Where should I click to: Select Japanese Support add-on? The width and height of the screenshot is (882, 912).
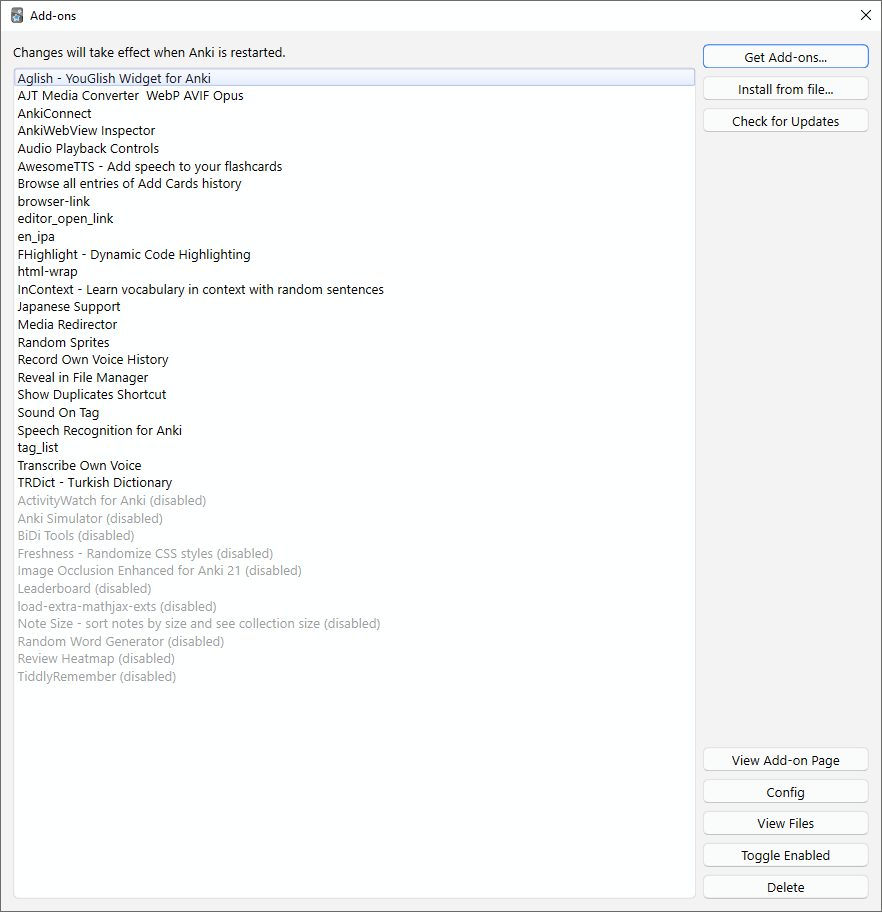[x=354, y=307]
